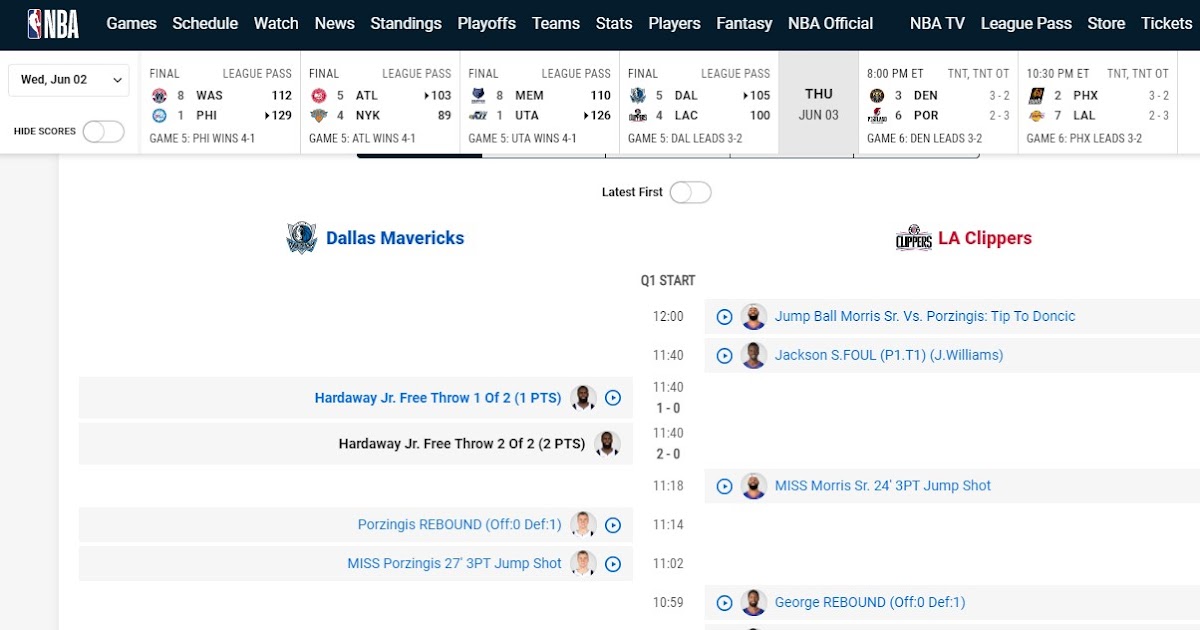This screenshot has height=630, width=1200.
Task: Click the LEAGUE PASS link on the MEM-UTA game
Action: pos(576,73)
